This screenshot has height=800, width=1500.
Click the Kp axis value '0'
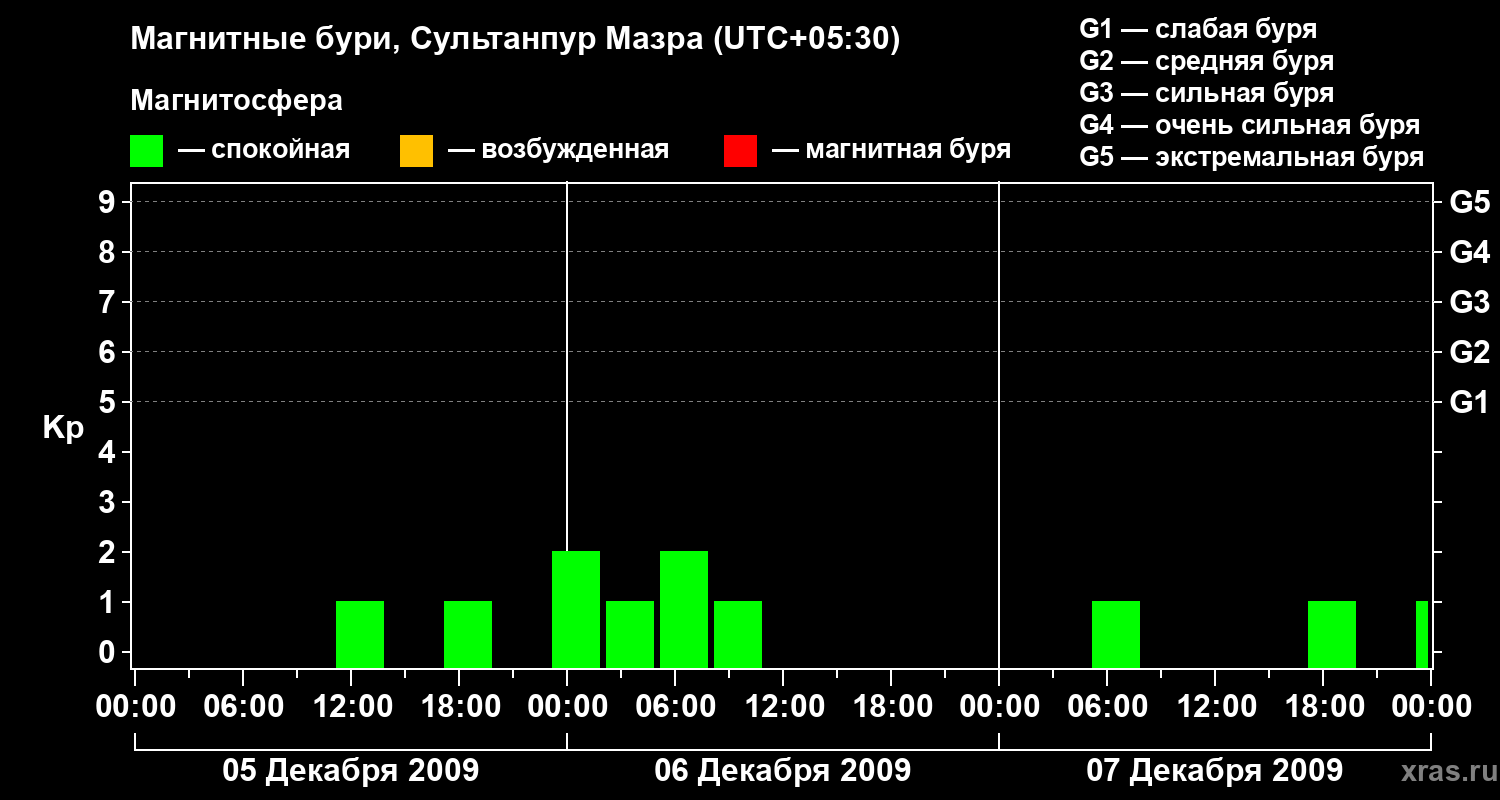tap(109, 652)
